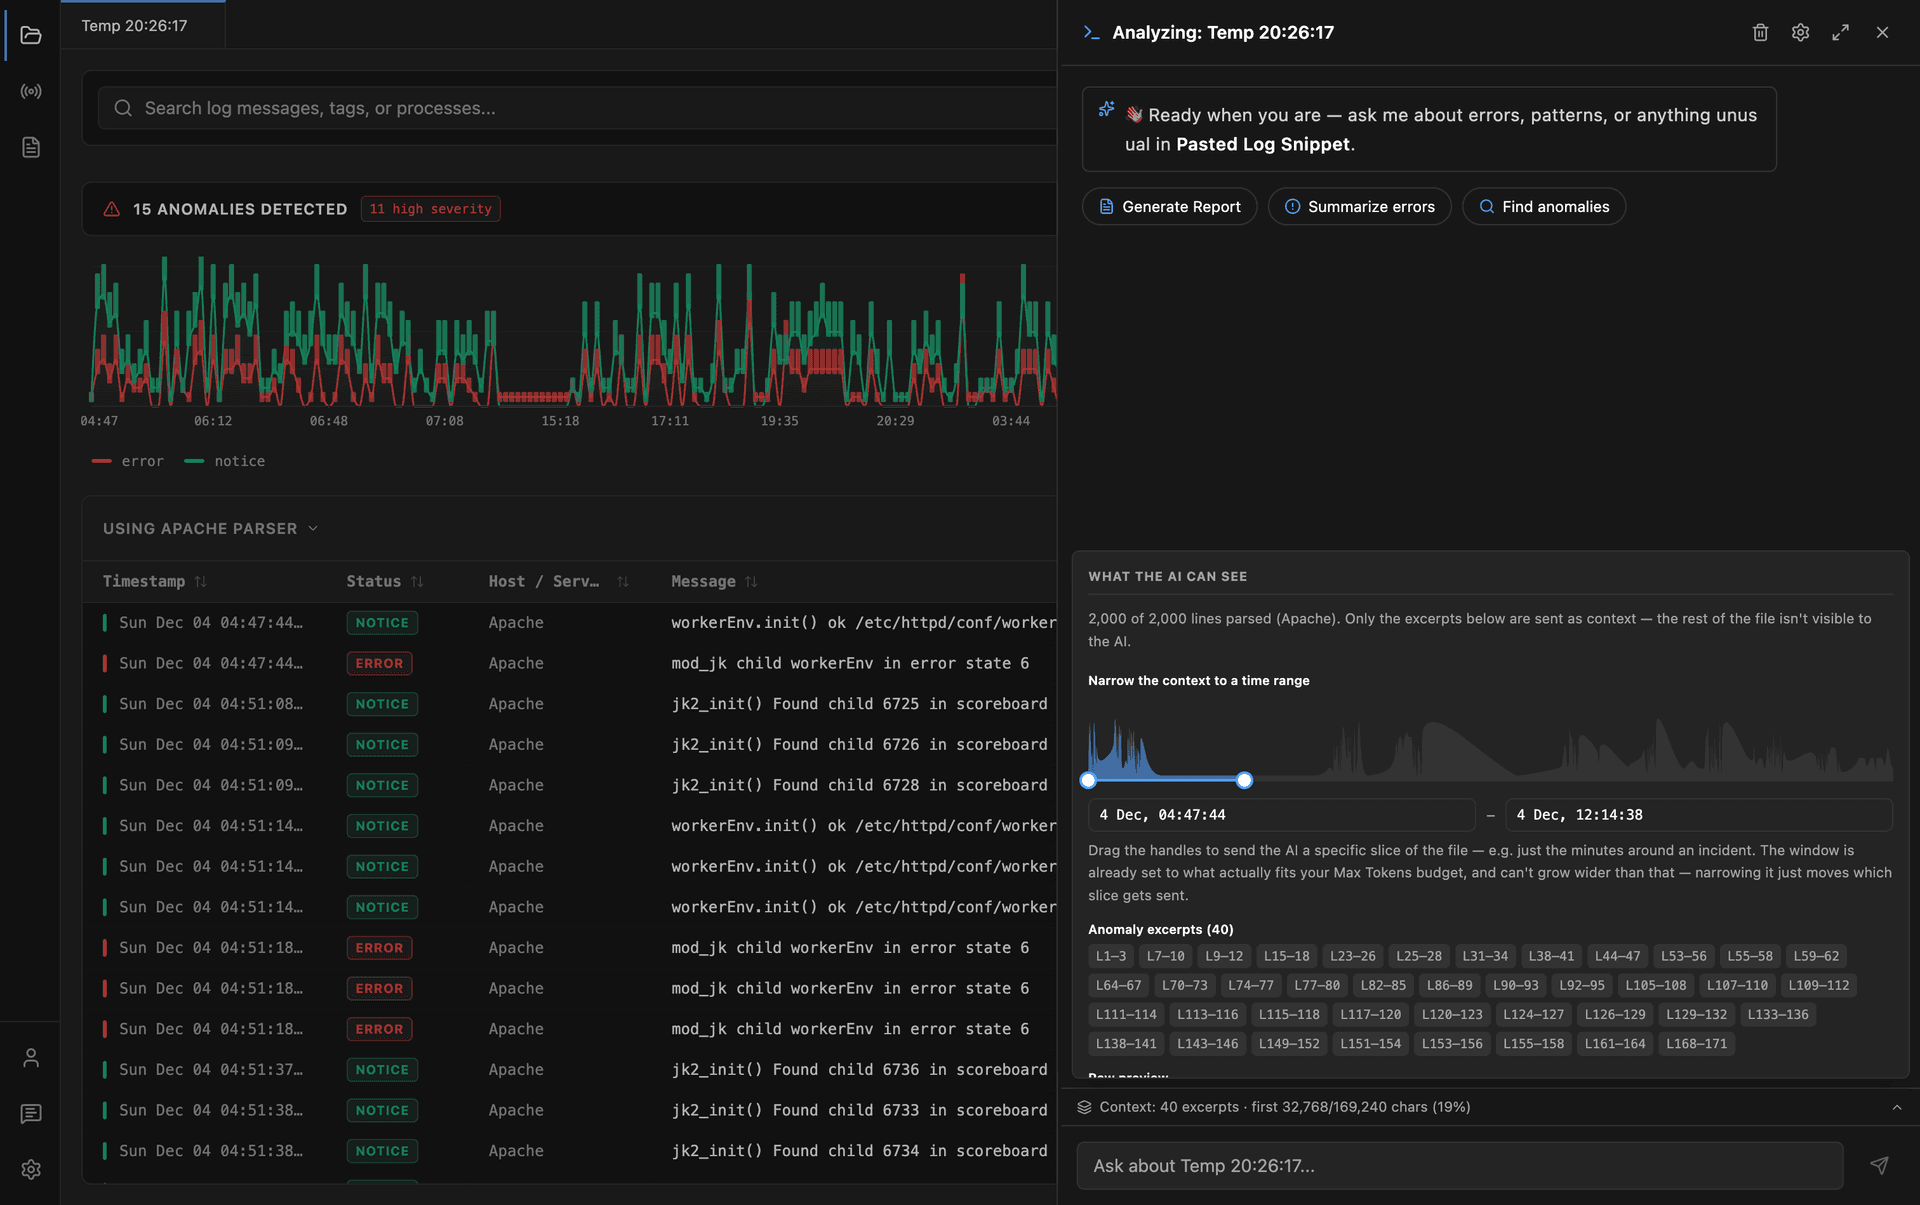Focus the Ask about Temp input
Screen dimensions: 1920x1205
pyautogui.click(x=1459, y=1166)
